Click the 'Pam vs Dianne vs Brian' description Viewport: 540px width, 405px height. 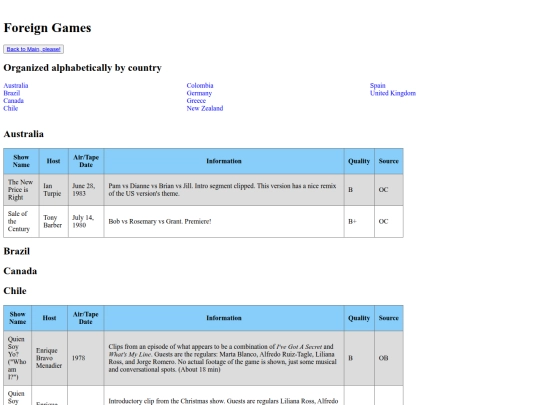tap(224, 190)
